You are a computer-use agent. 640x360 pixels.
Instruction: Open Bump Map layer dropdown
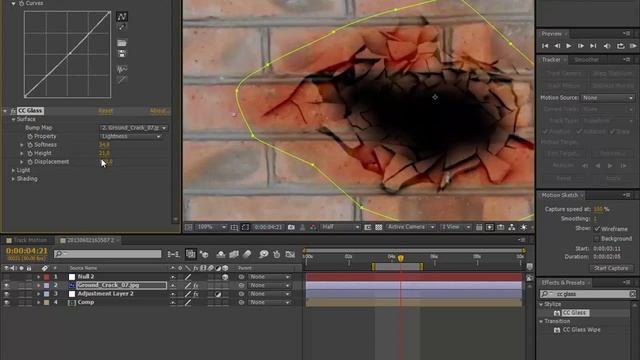(x=133, y=128)
